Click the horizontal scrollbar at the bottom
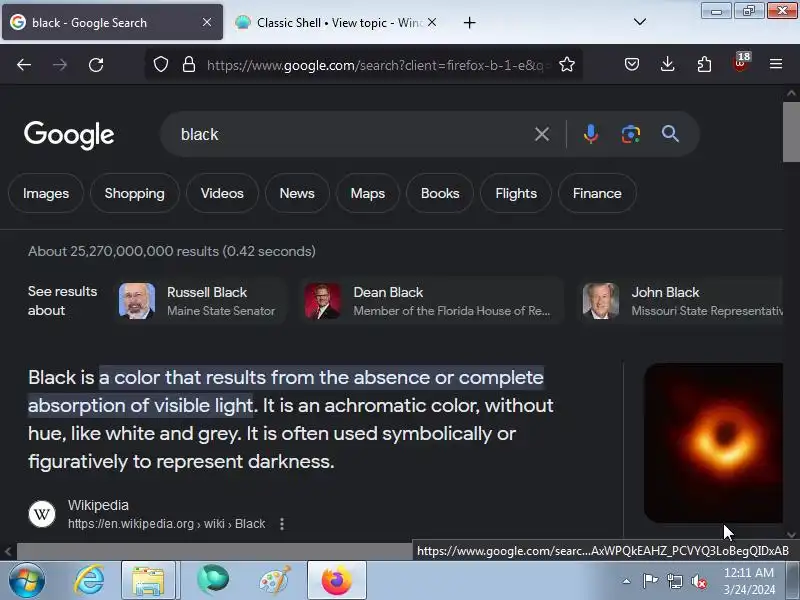Viewport: 800px width, 600px height. pos(214,551)
